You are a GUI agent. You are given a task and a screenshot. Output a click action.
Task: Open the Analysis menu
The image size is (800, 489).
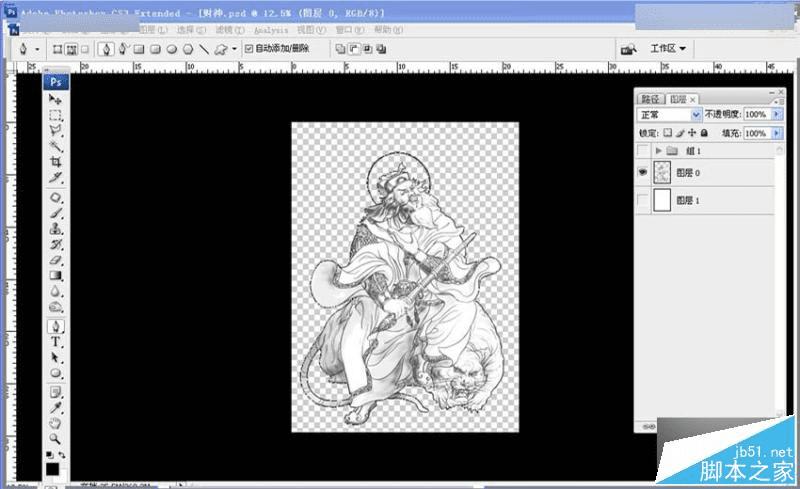[271, 30]
